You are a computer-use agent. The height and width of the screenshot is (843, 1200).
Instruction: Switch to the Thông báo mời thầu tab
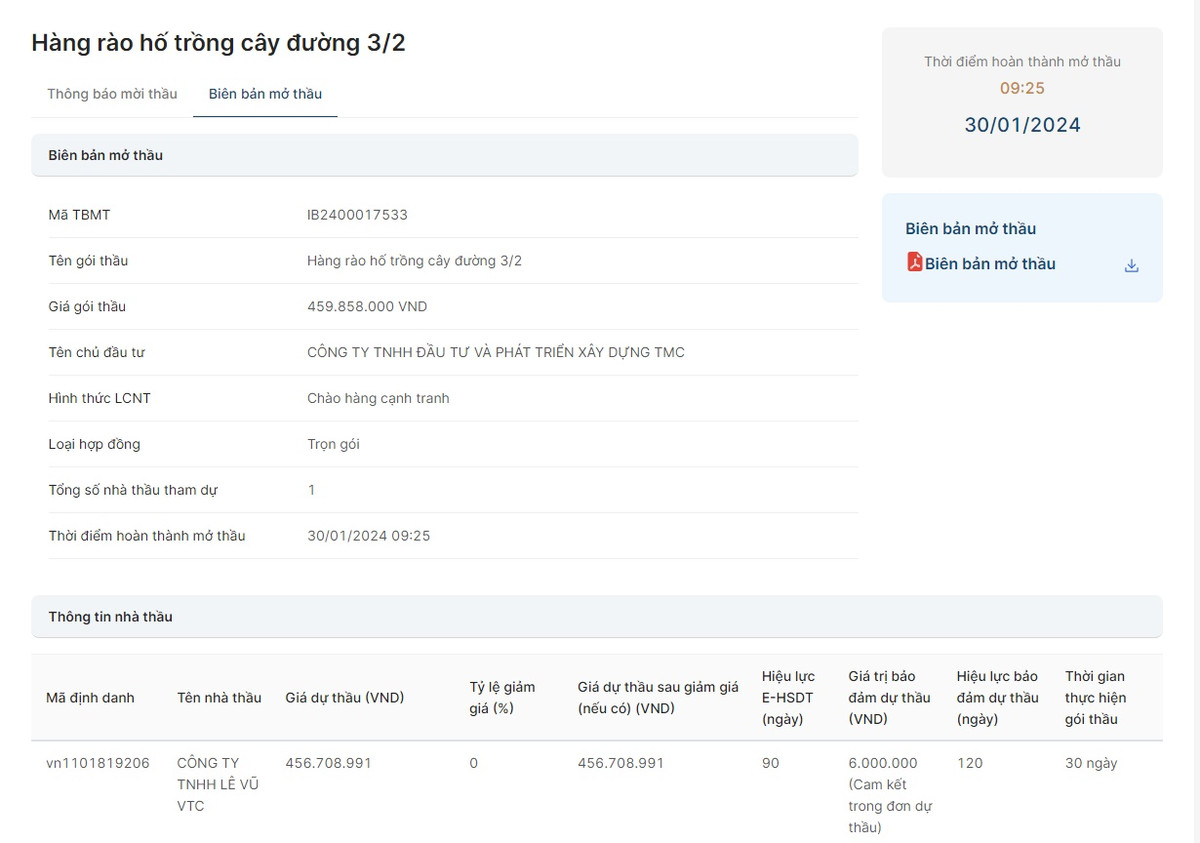[112, 94]
